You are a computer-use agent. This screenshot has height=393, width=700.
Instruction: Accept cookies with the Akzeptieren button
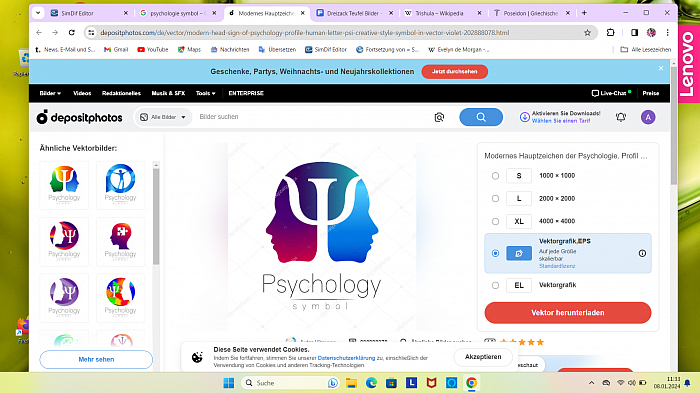click(x=483, y=357)
